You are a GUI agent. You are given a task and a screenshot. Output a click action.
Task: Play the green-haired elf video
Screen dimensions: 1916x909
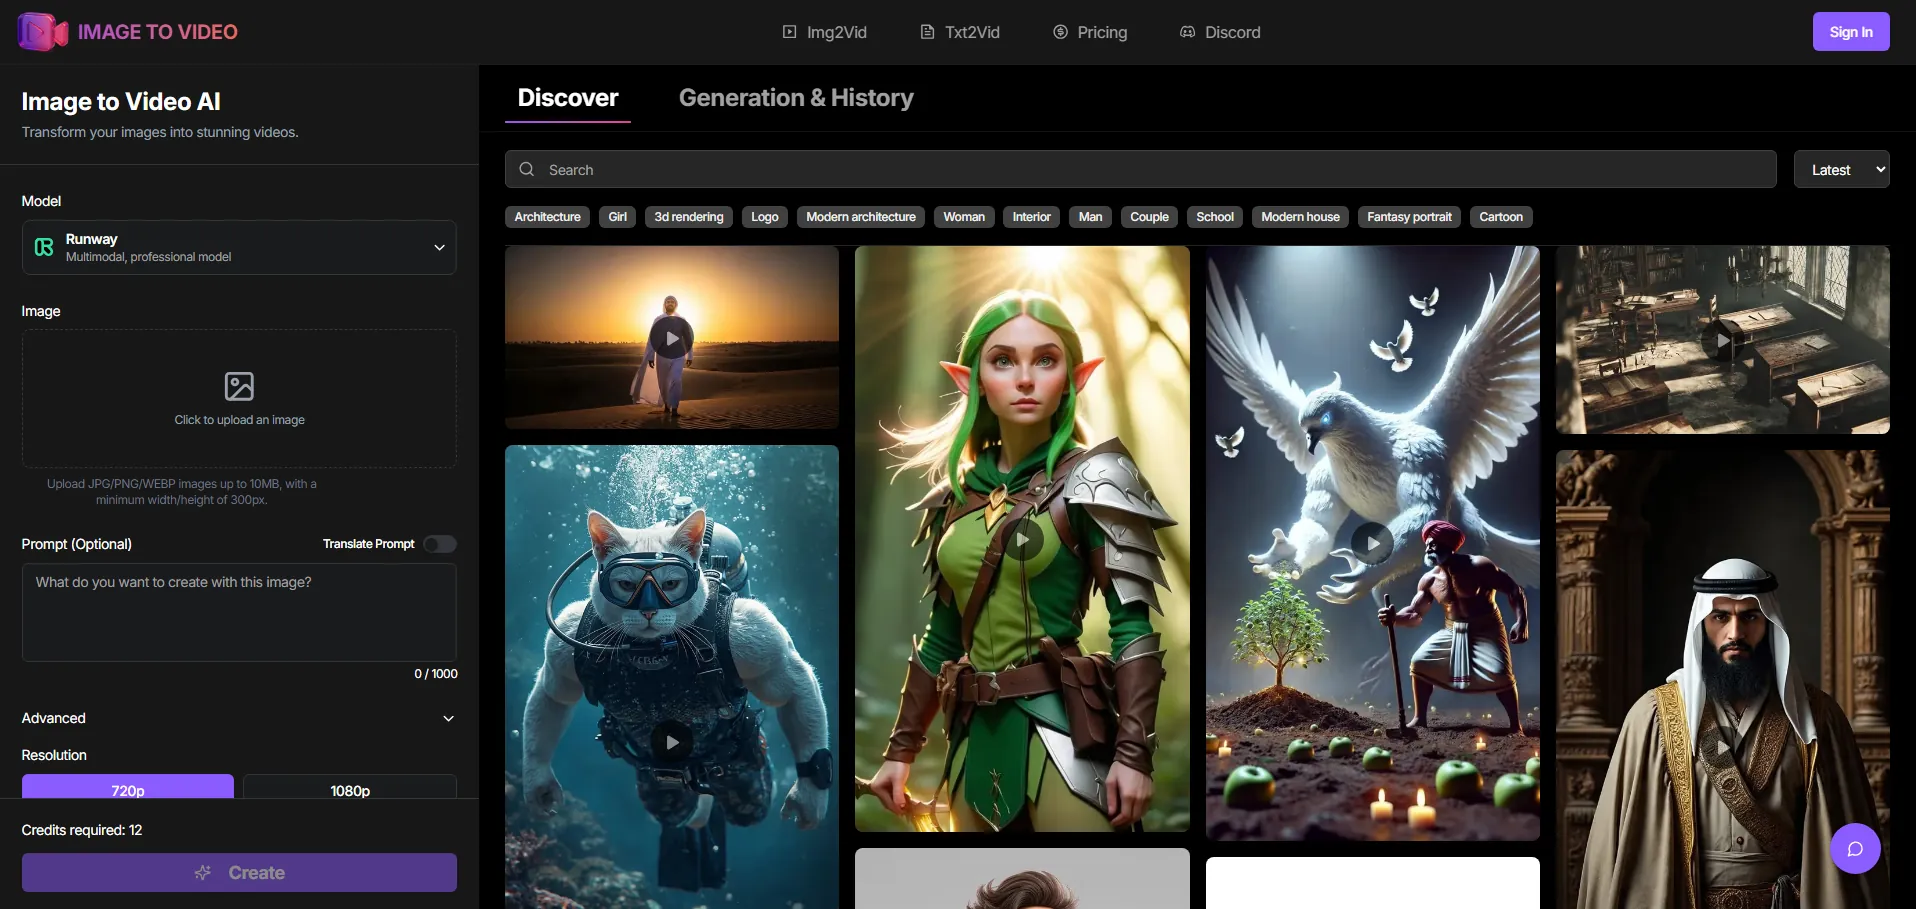[1022, 540]
